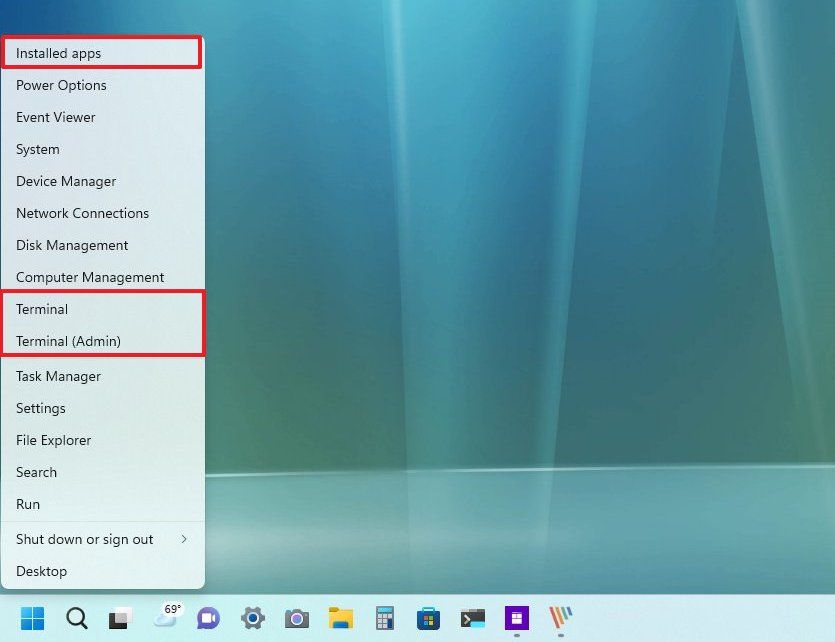Click Desktop at the menu bottom
Image resolution: width=835 pixels, height=642 pixels.
click(41, 571)
